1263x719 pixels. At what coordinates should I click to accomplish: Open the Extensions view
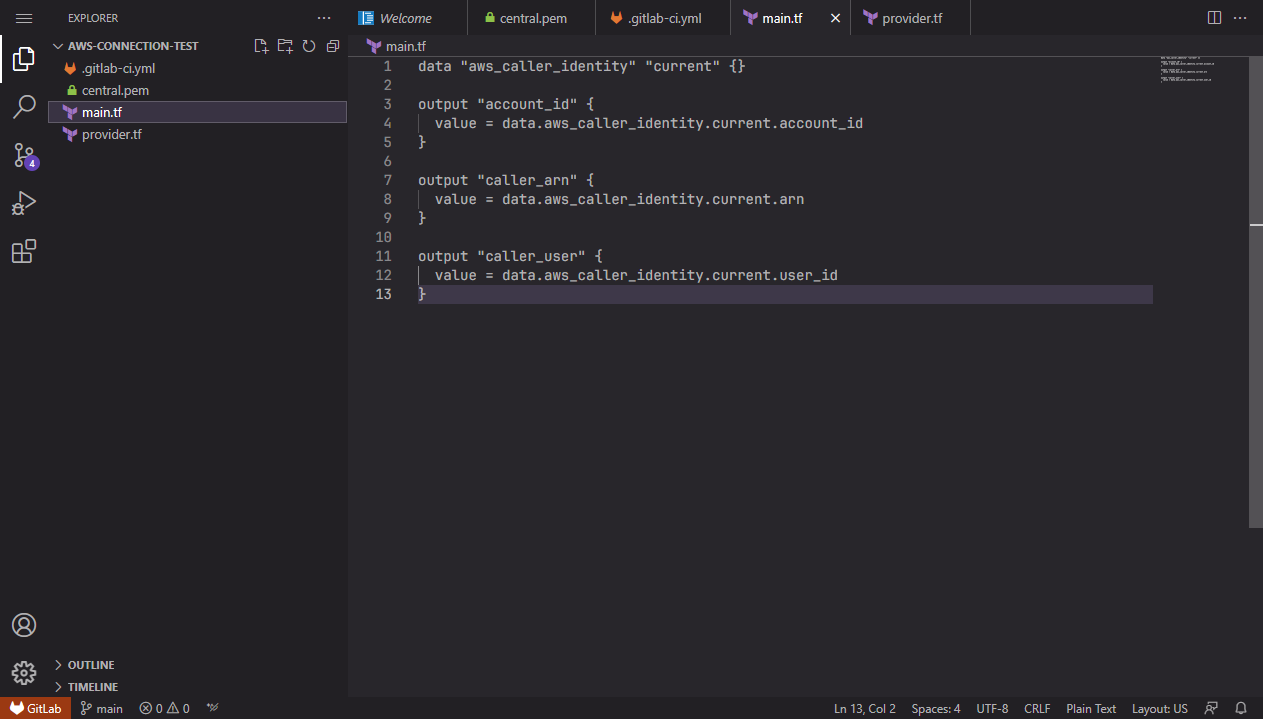pos(24,251)
